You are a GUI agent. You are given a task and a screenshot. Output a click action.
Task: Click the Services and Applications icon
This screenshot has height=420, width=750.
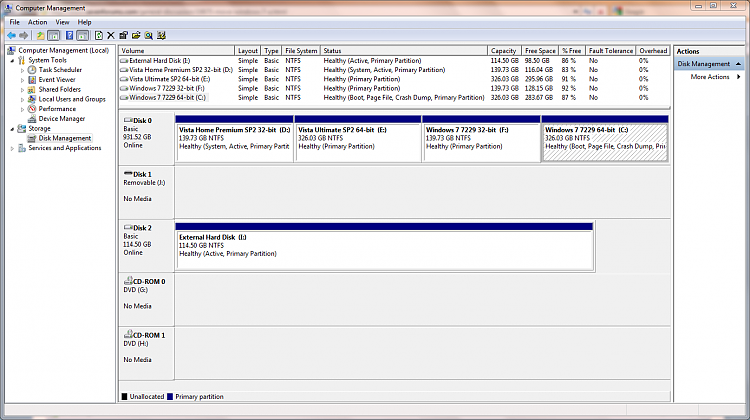[x=22, y=148]
